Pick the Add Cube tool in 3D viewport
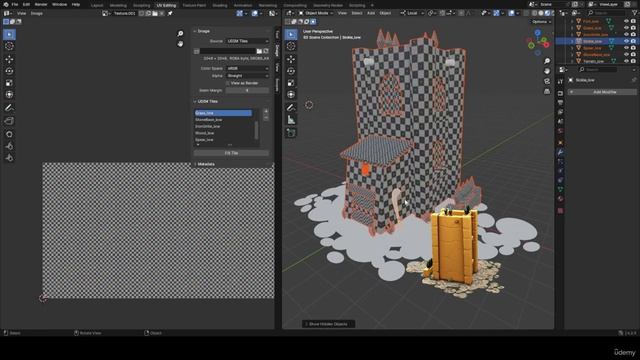 tap(291, 133)
